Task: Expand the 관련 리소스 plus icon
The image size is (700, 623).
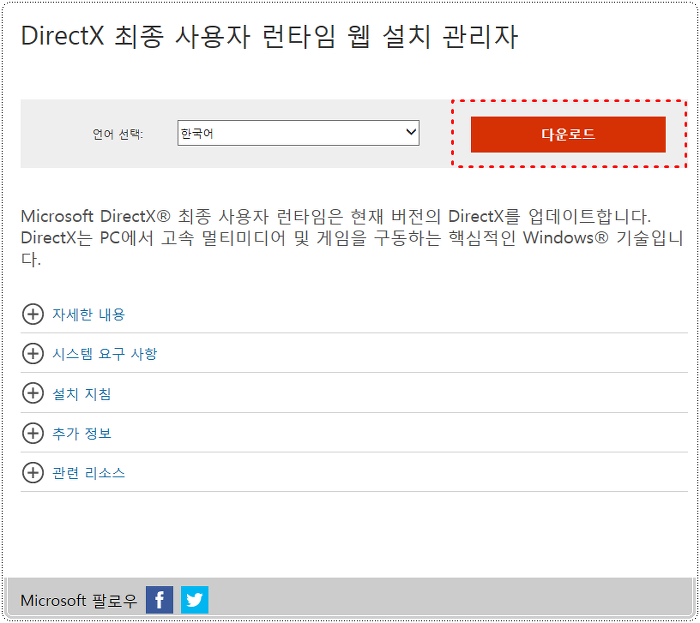Action: (x=33, y=473)
